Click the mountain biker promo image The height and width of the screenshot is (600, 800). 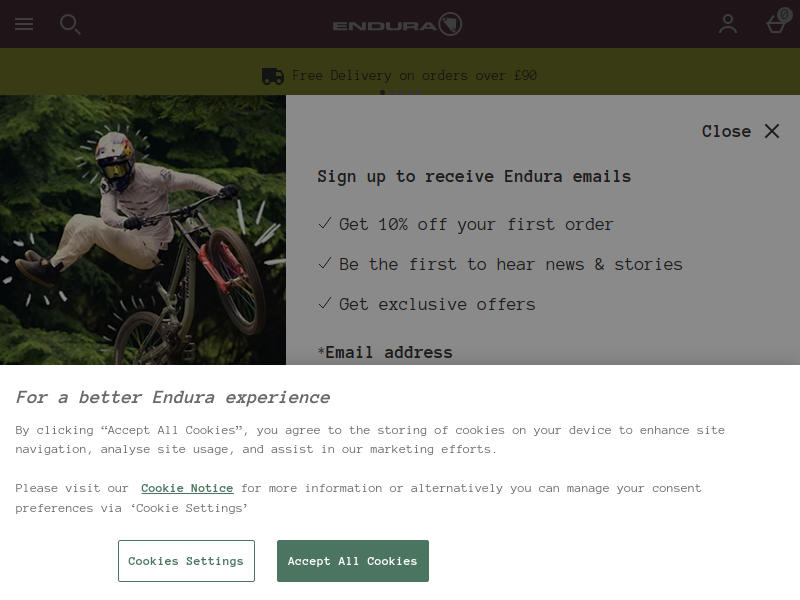[143, 230]
